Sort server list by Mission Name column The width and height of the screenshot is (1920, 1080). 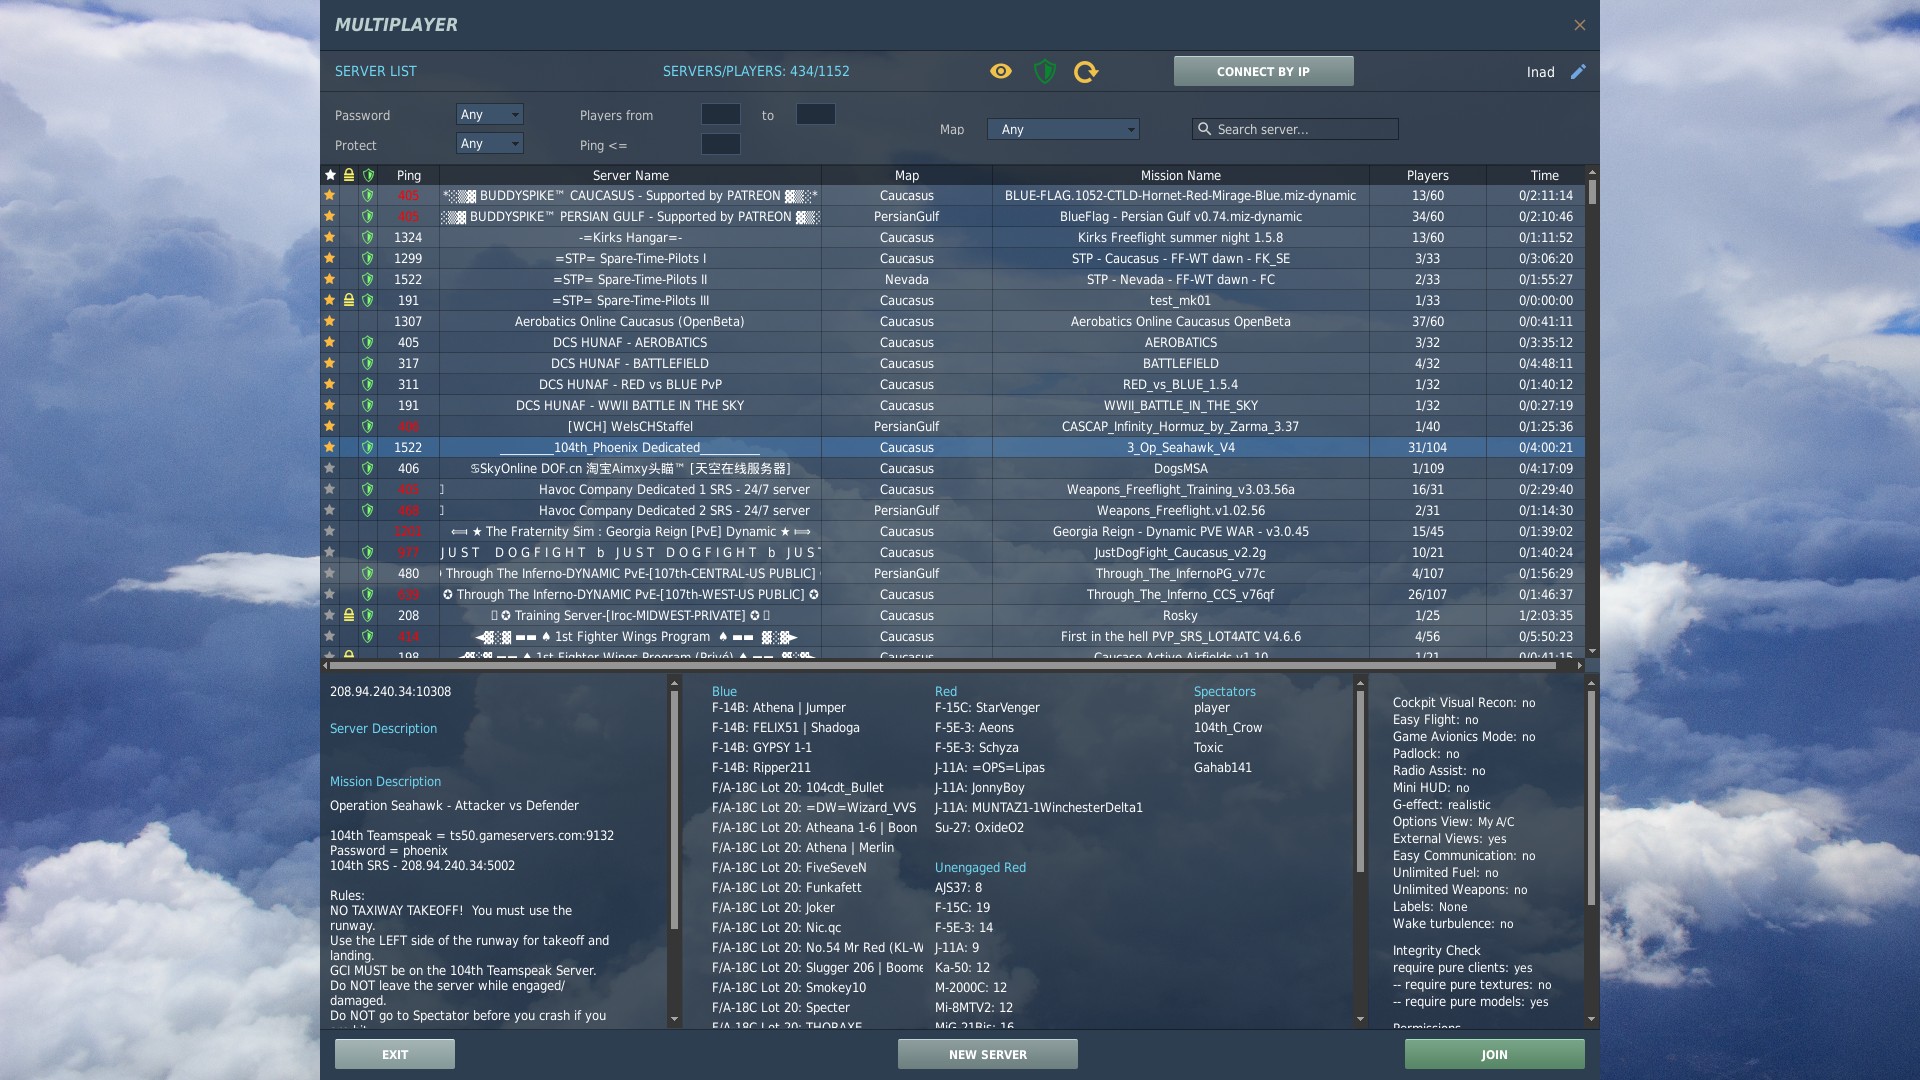point(1181,175)
